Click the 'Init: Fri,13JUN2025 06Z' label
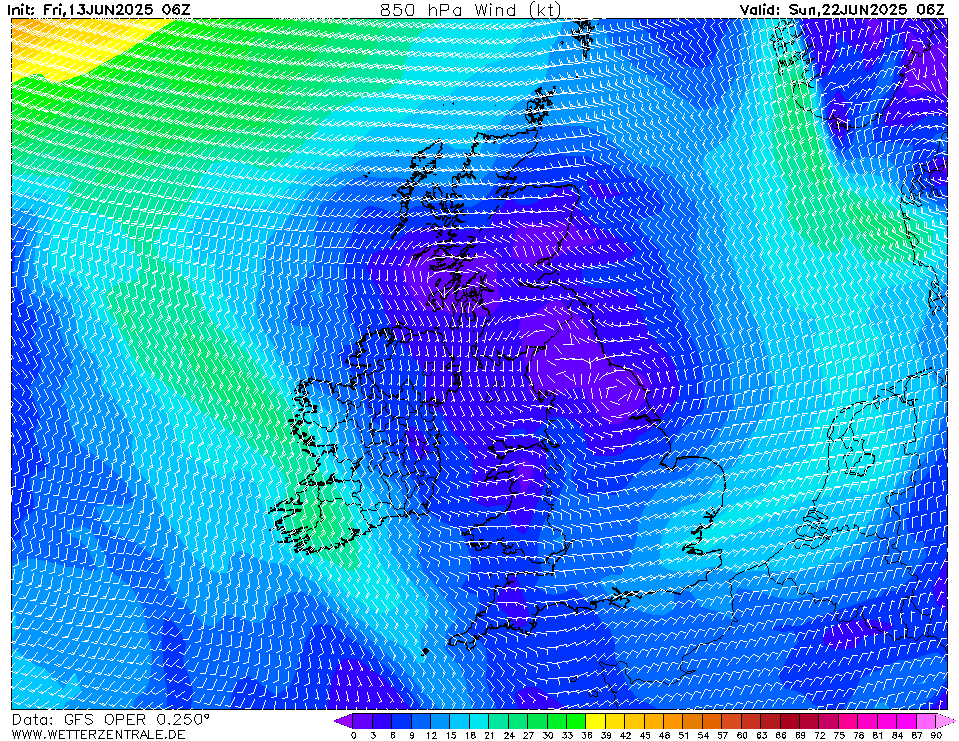 [x=98, y=9]
